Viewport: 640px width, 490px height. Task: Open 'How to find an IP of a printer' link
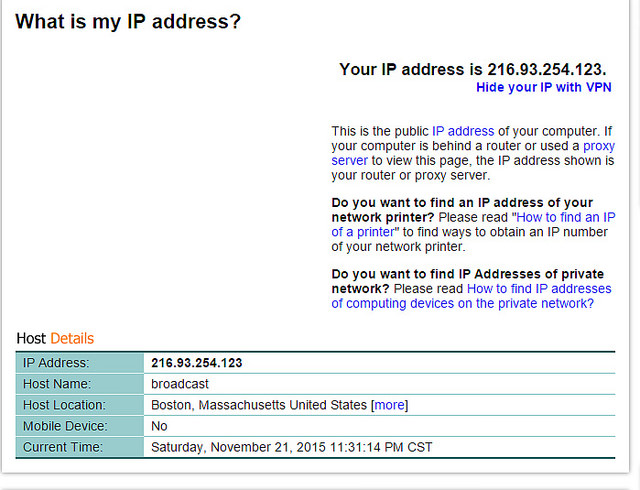(x=565, y=217)
